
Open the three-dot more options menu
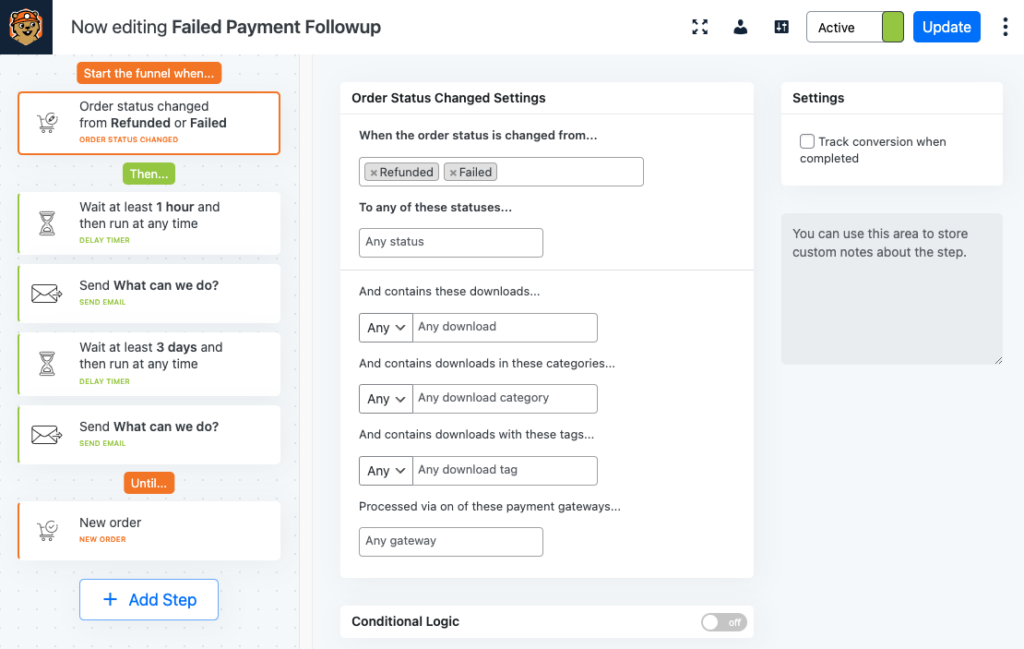coord(1005,27)
